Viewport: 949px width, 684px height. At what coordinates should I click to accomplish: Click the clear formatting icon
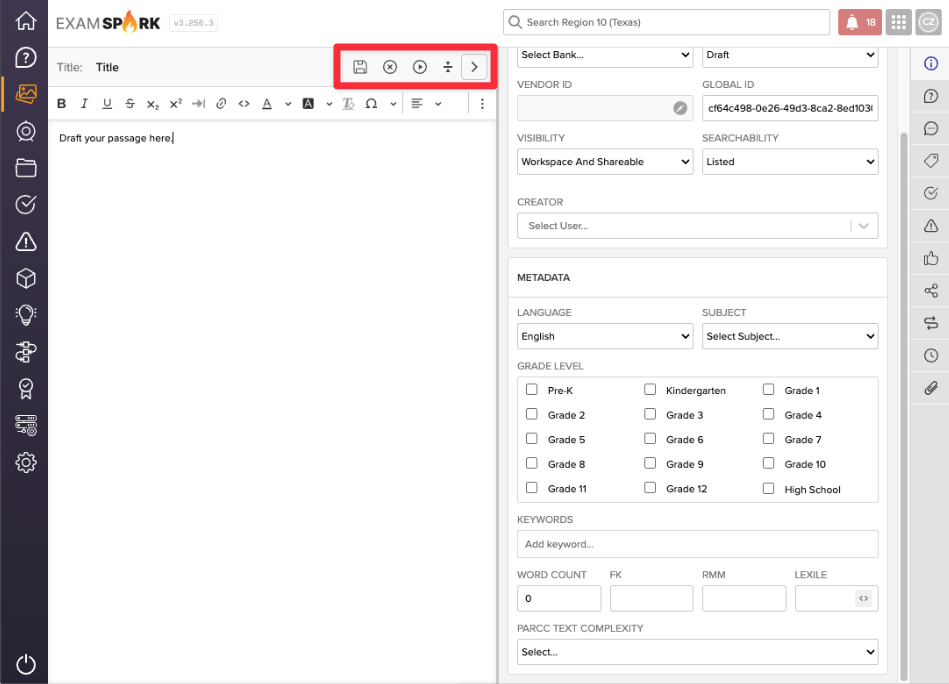pos(348,104)
